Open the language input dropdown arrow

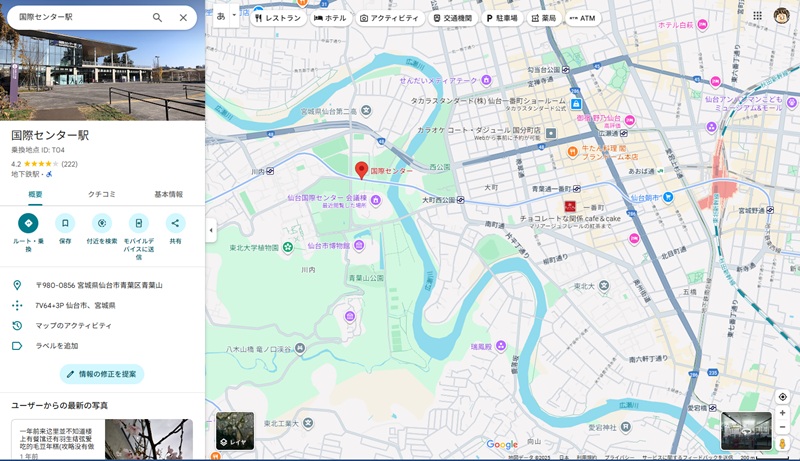[x=234, y=16]
